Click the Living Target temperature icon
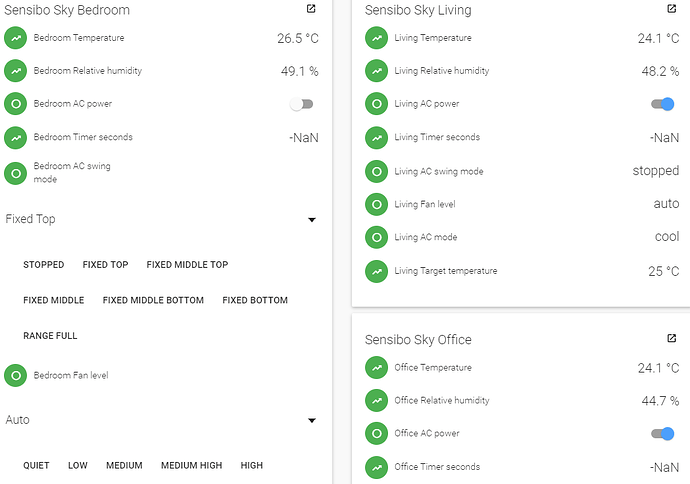 (x=376, y=271)
